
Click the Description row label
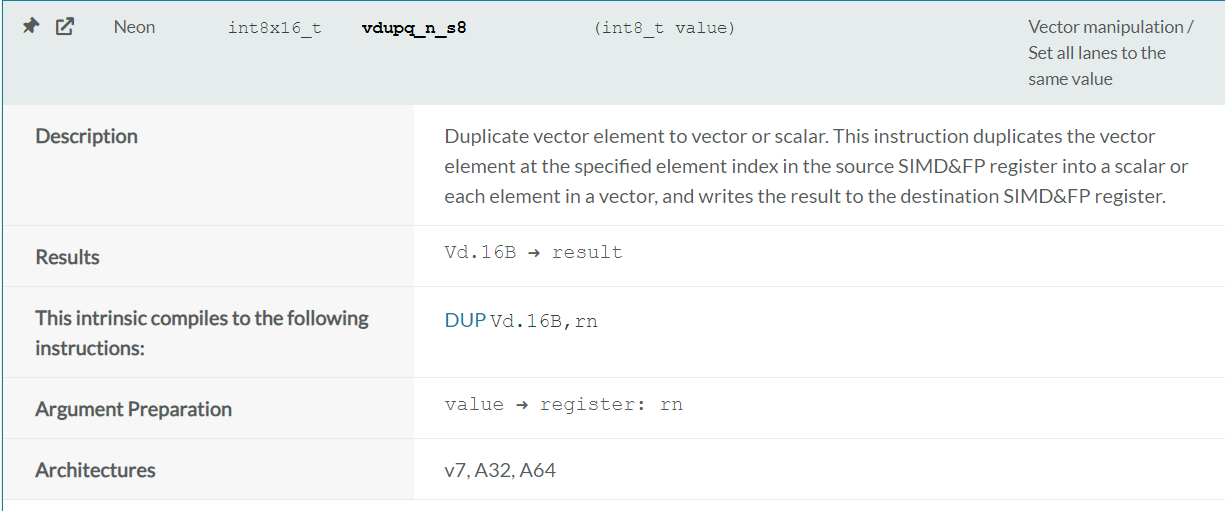(x=87, y=136)
